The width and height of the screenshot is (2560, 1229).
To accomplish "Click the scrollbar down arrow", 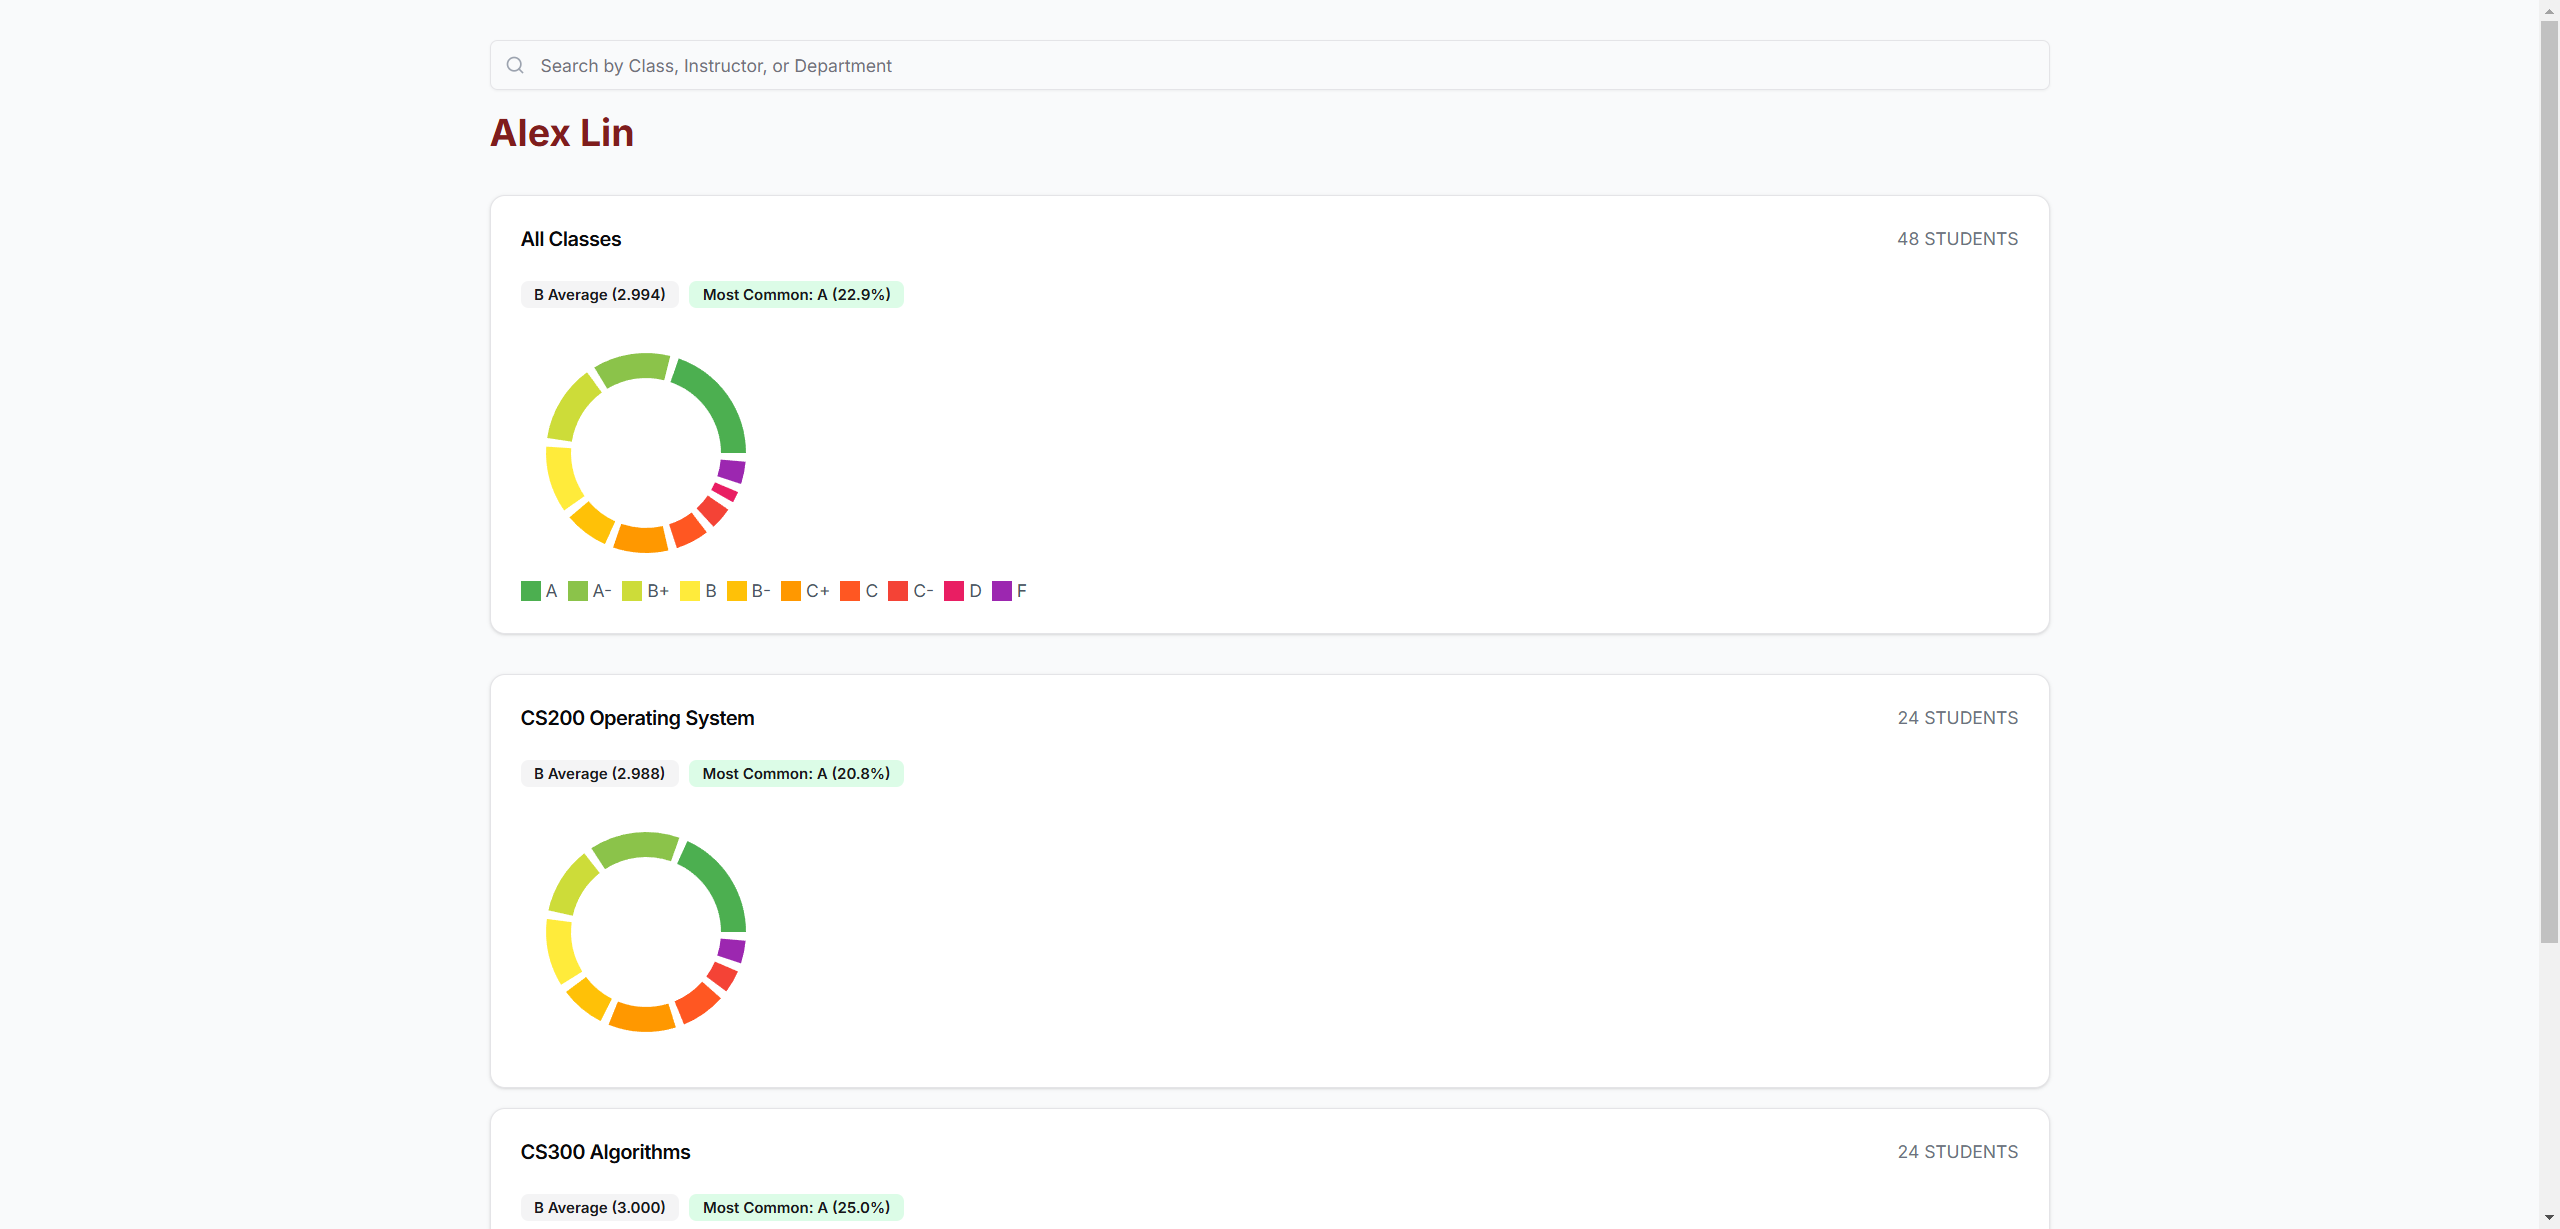I will pyautogui.click(x=2549, y=1218).
